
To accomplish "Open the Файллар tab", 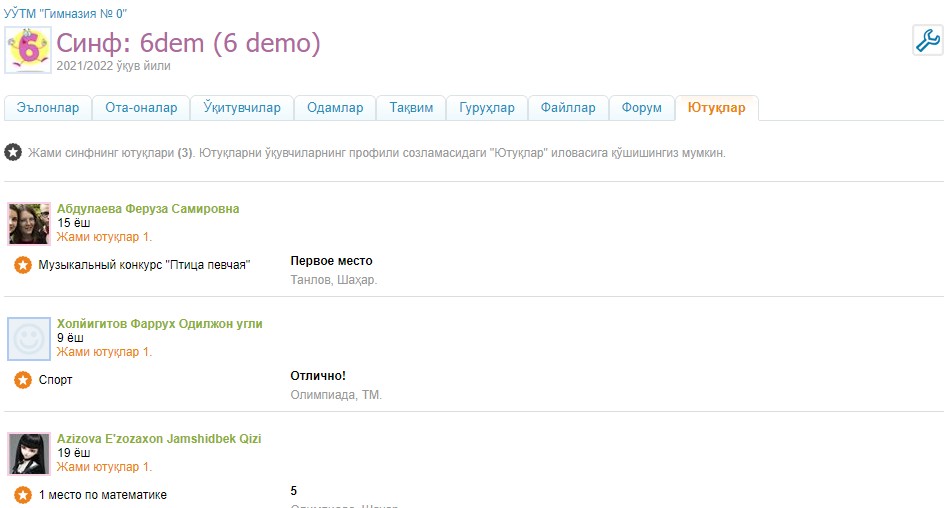I will point(568,108).
